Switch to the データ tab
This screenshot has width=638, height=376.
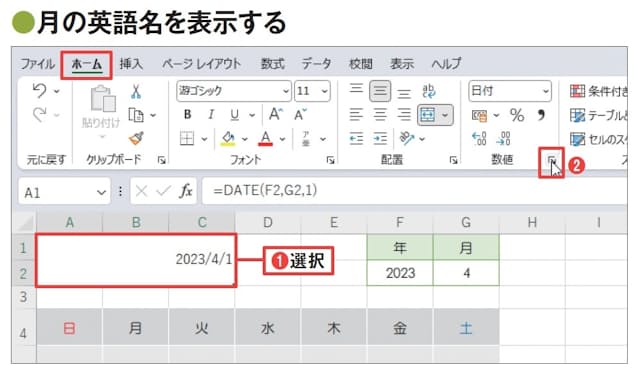[316, 63]
